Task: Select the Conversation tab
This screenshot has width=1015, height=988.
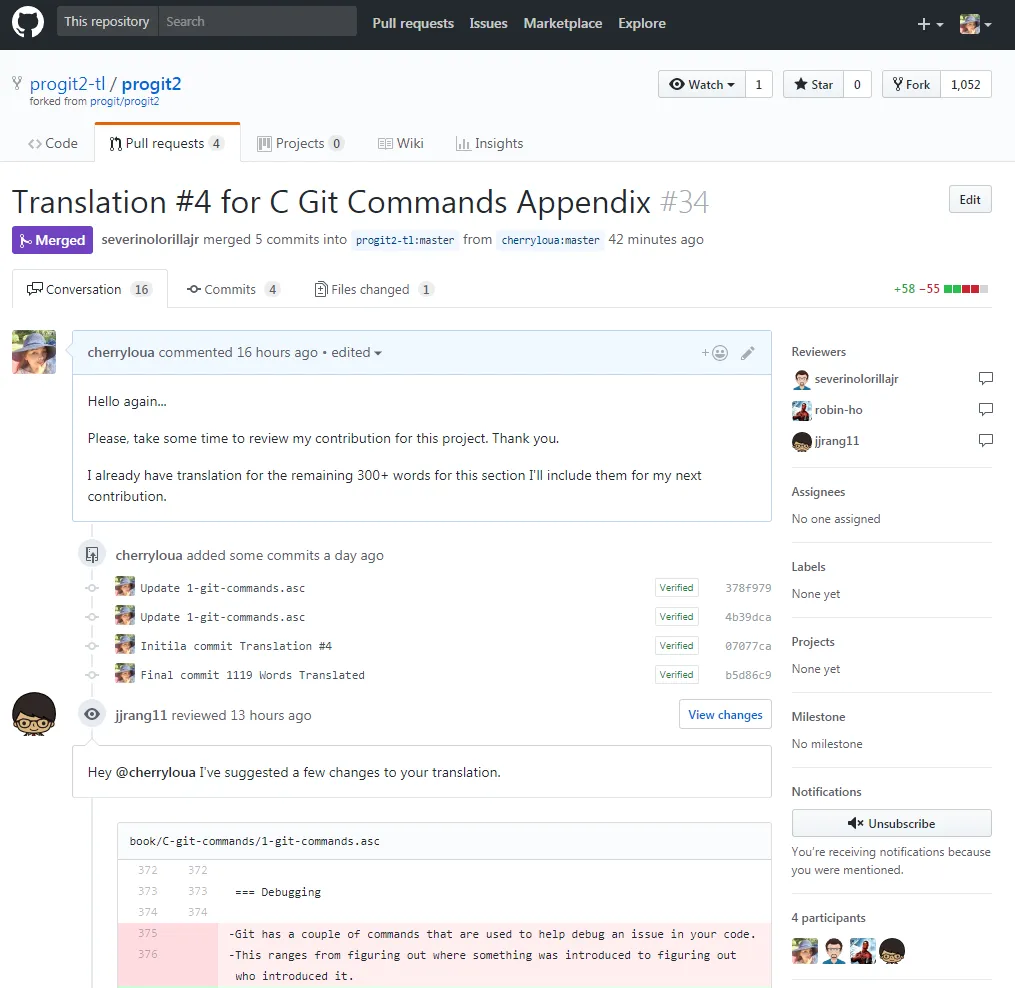Action: pos(89,289)
